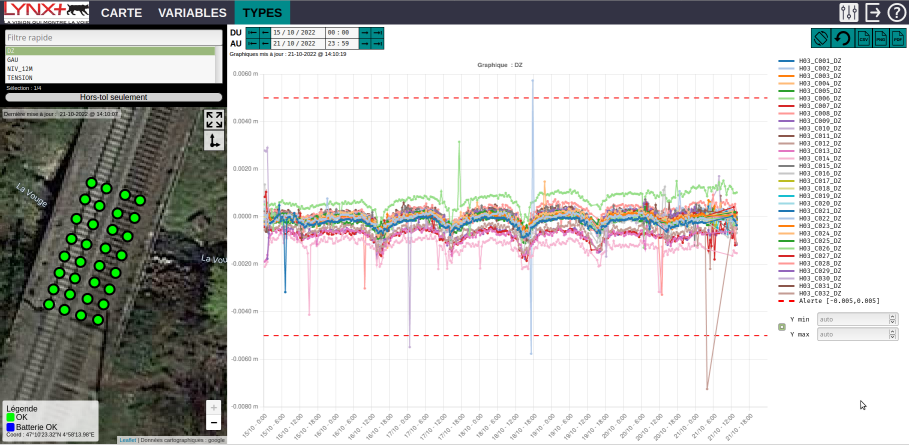
Task: Switch to the VARIABLES tab
Action: [x=192, y=13]
